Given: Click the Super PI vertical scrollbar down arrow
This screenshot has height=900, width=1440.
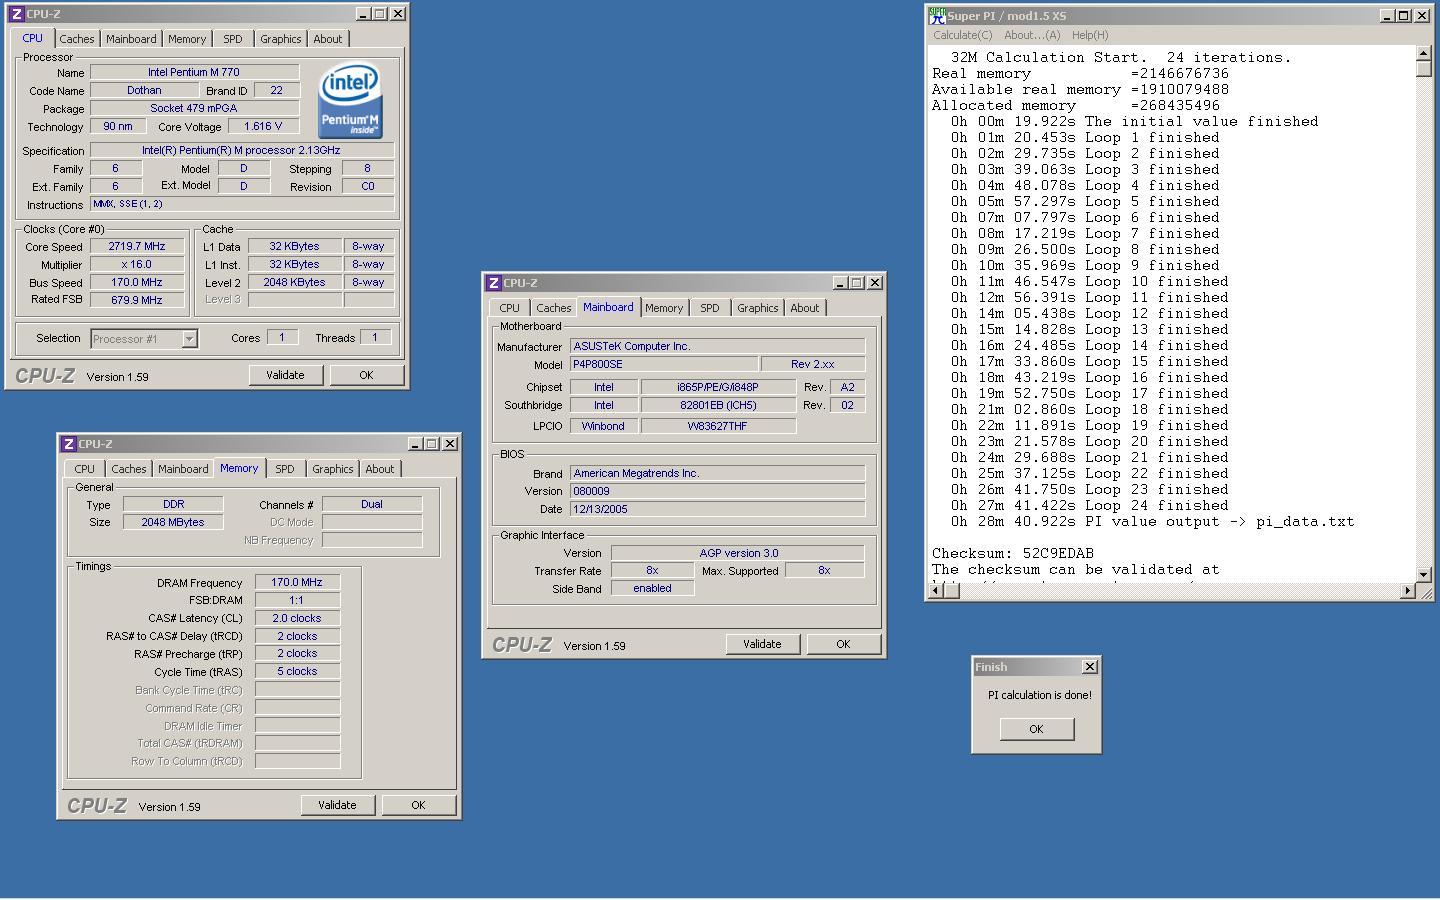Looking at the screenshot, I should coord(1424,574).
